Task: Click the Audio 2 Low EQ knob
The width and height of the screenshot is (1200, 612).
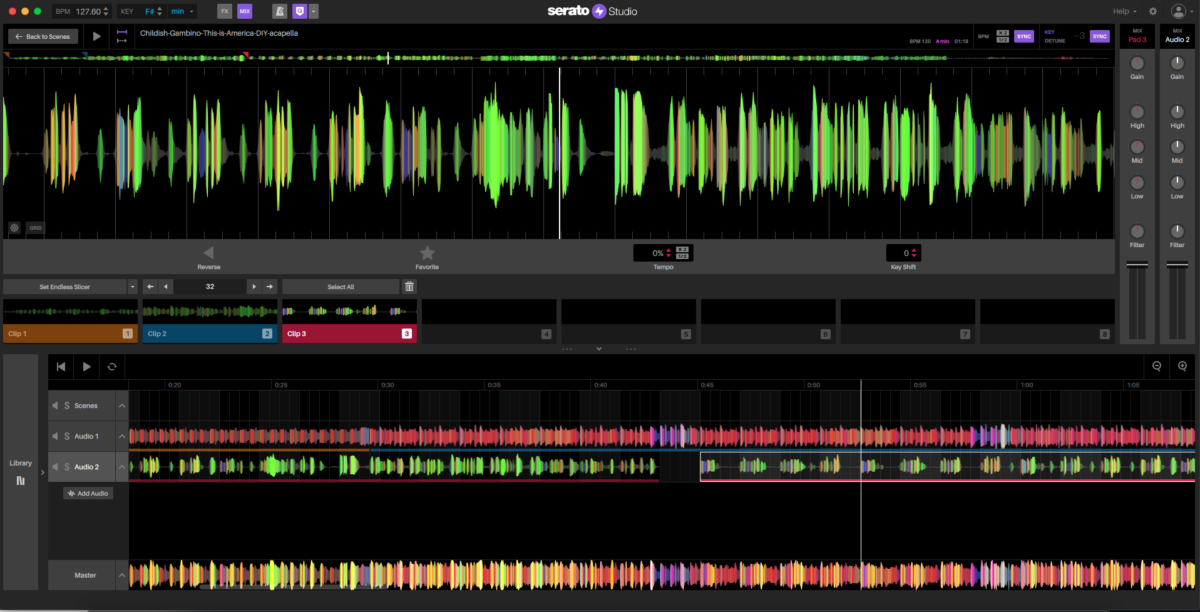Action: [1177, 183]
